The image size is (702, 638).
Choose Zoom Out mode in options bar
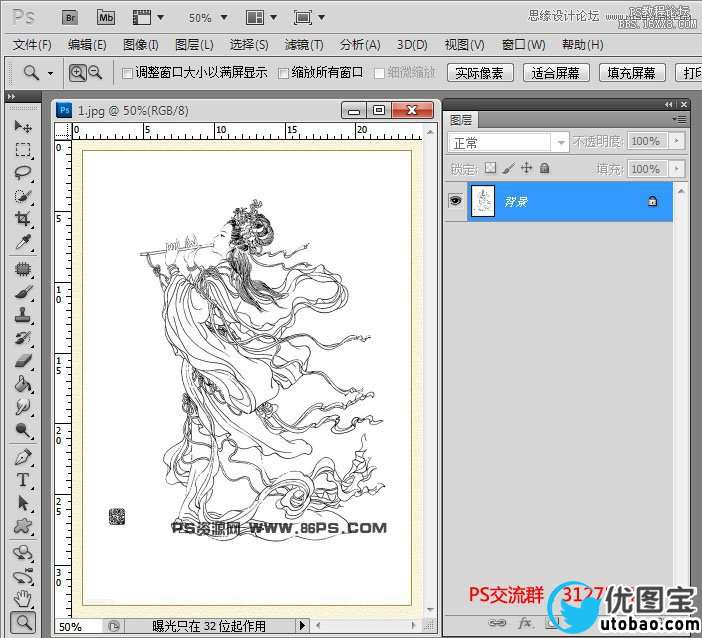tap(95, 72)
